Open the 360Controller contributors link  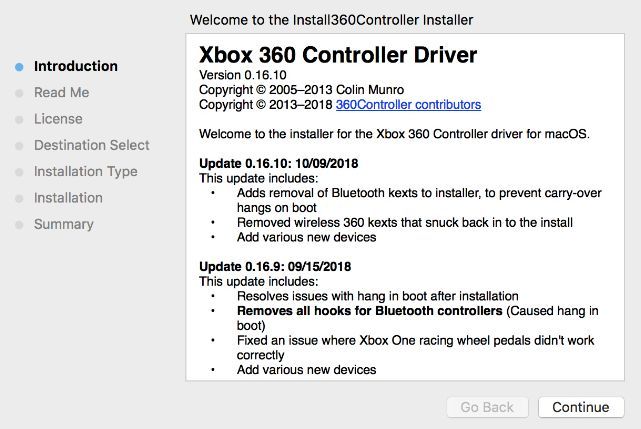tap(408, 105)
